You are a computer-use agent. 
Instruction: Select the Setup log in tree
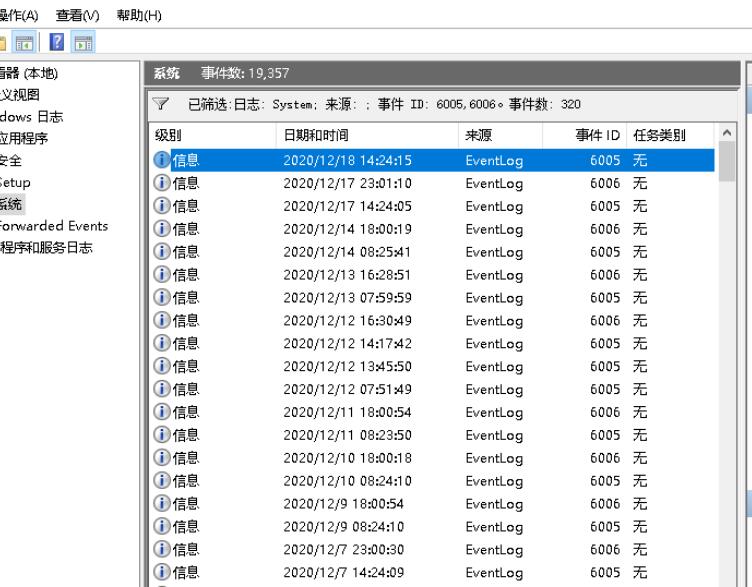point(15,182)
